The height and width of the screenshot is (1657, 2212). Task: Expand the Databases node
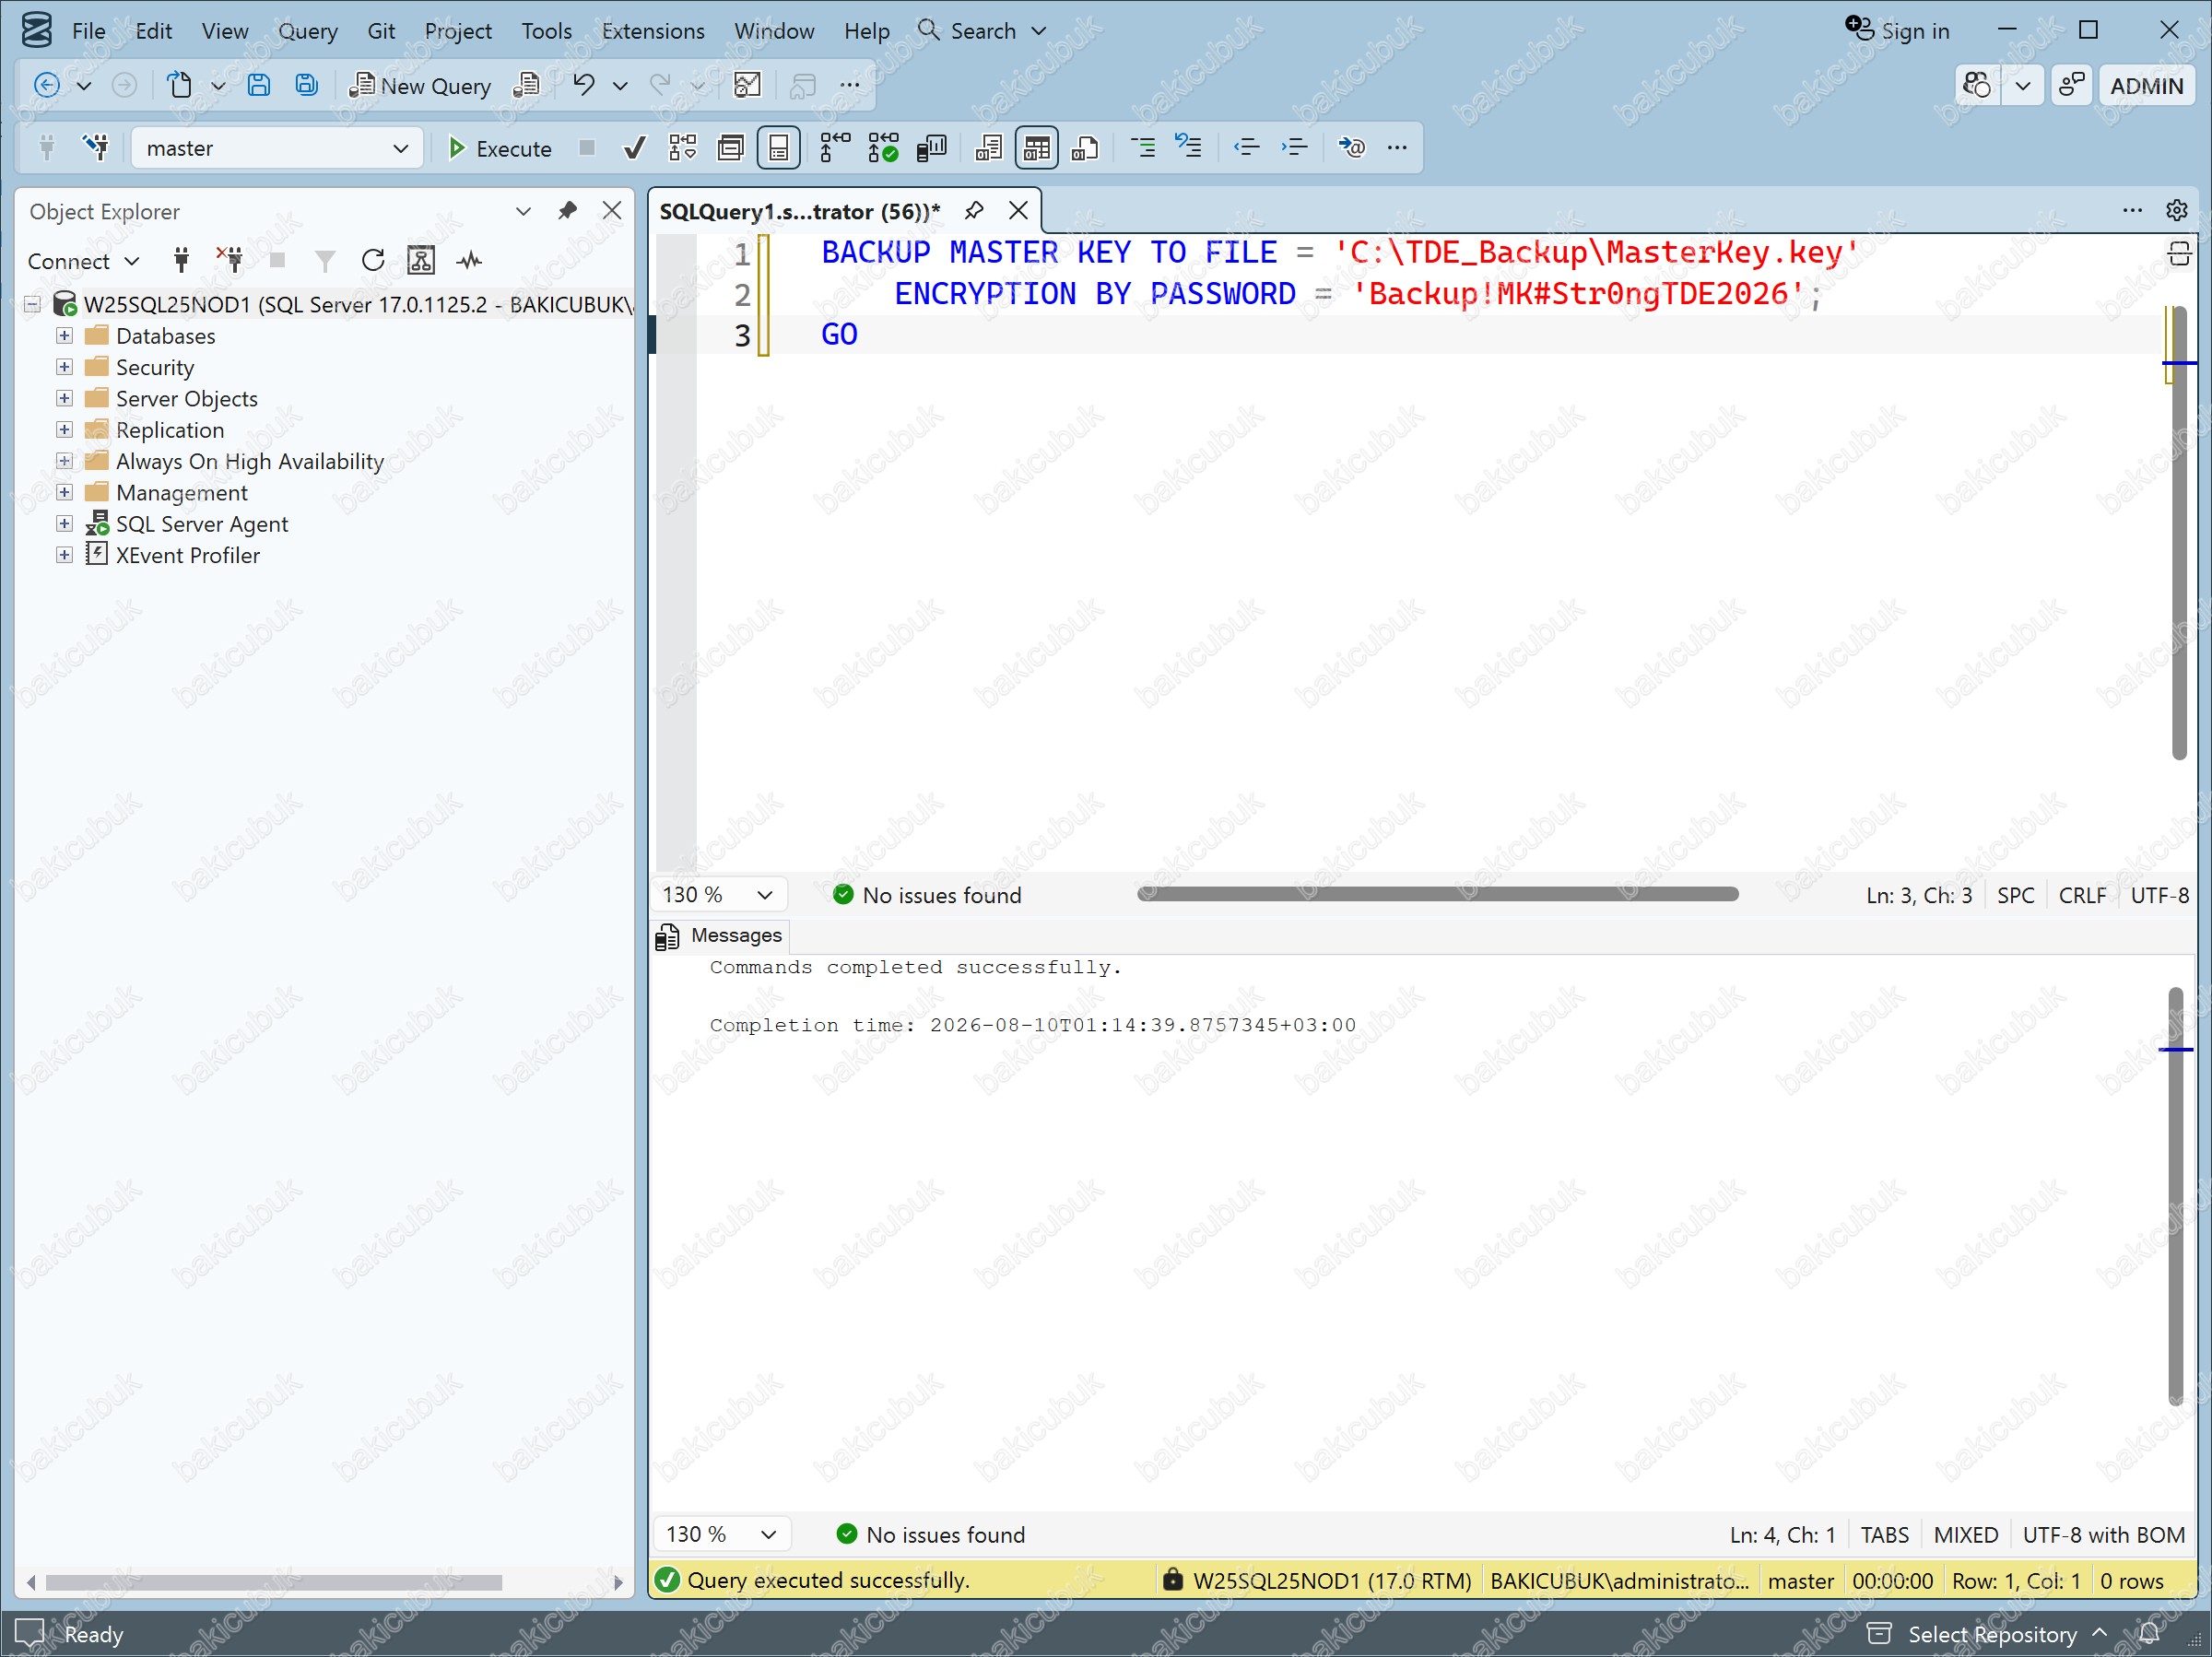[x=64, y=335]
